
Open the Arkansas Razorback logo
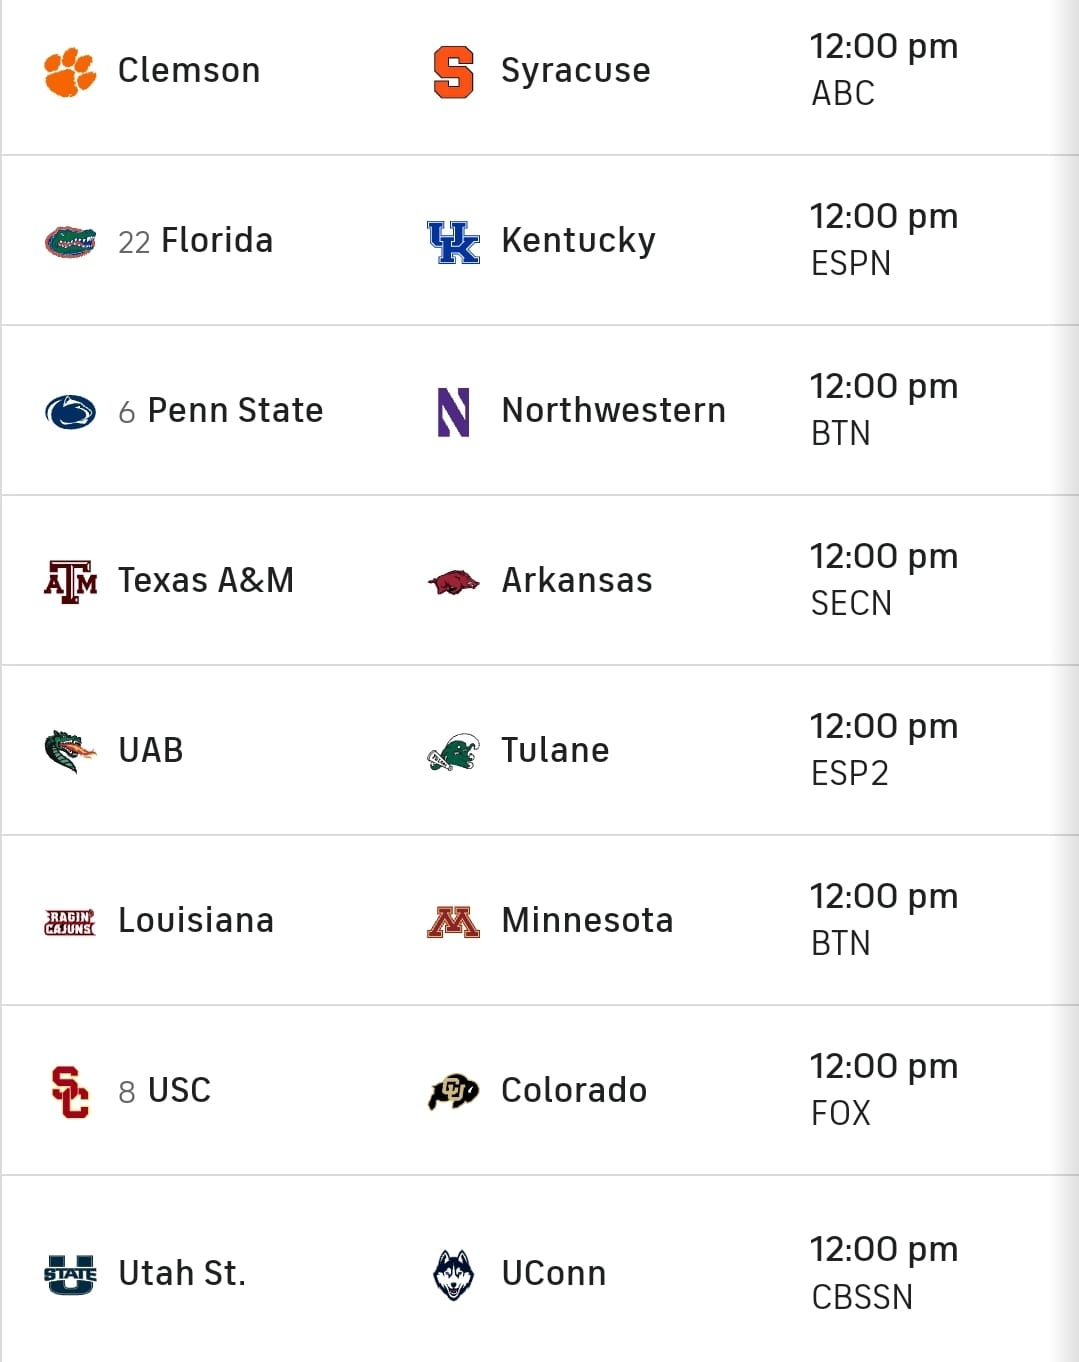(453, 581)
